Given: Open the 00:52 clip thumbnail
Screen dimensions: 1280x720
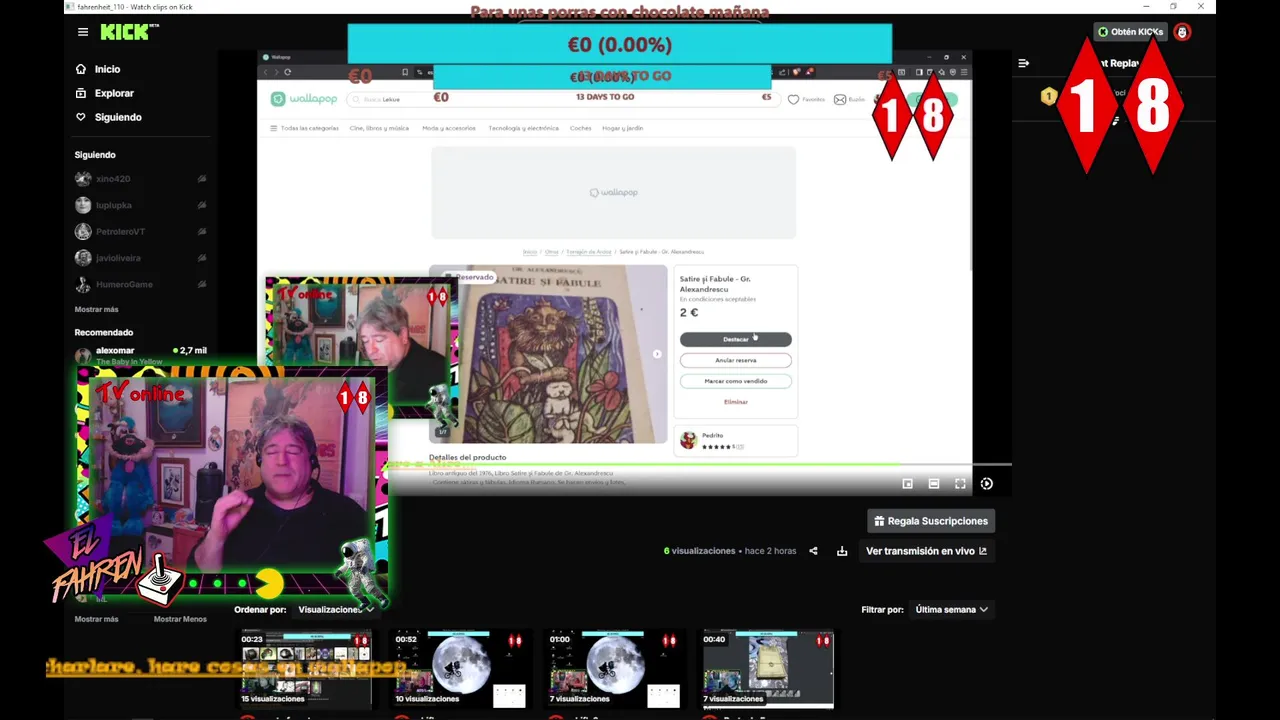Looking at the screenshot, I should coord(458,668).
